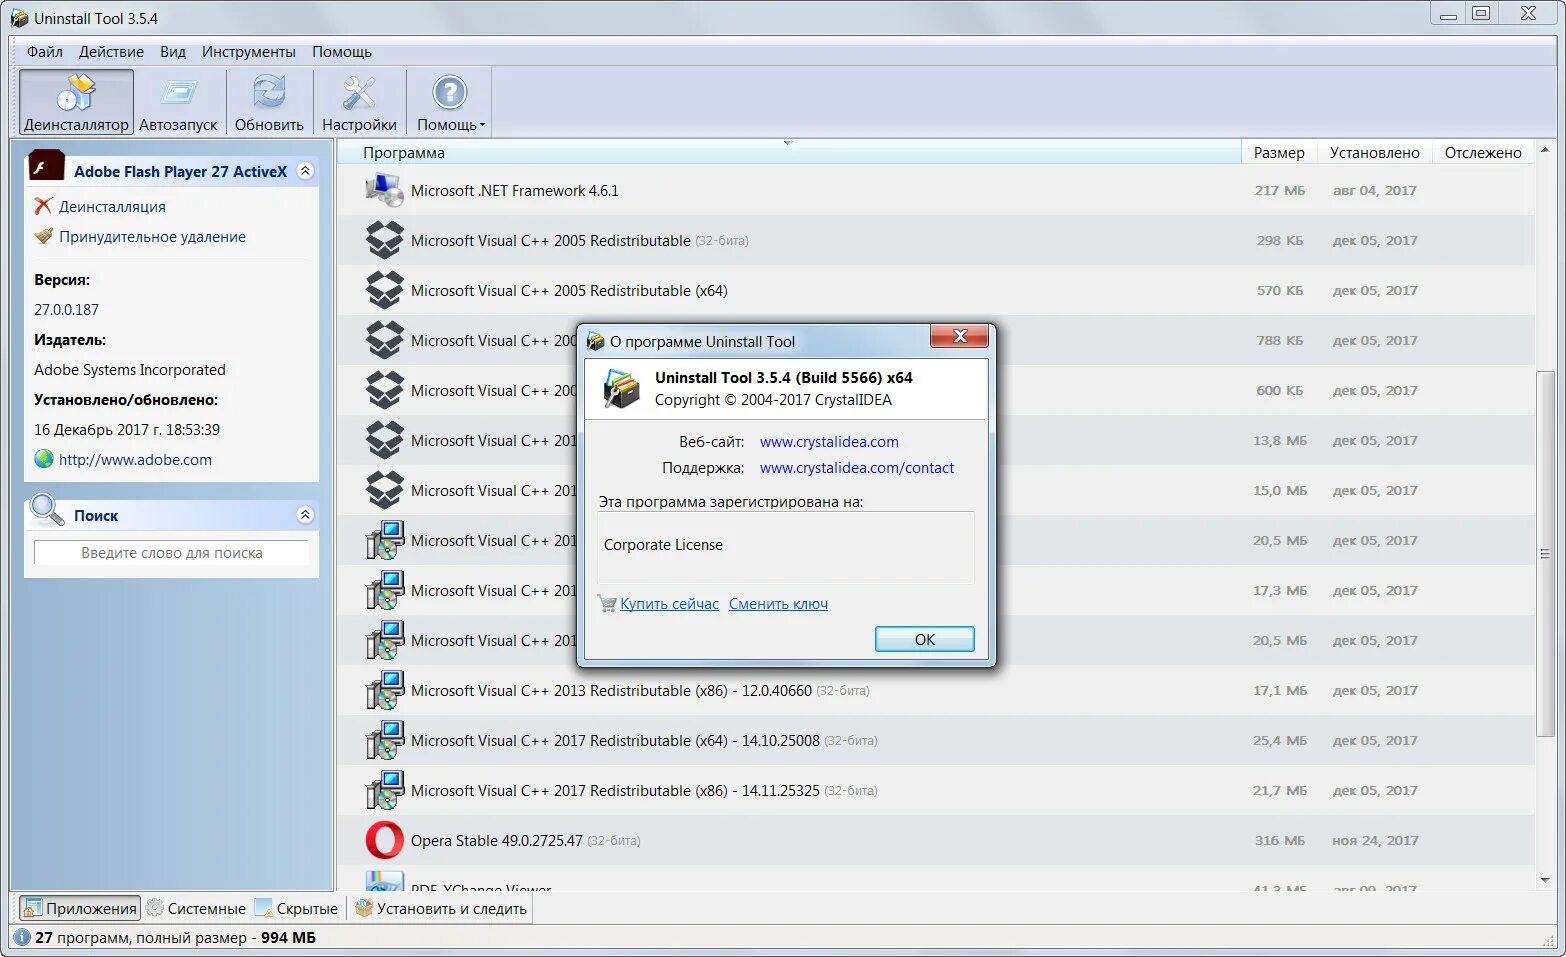Click the Adobe Systems Incorporated publisher text

click(x=130, y=370)
